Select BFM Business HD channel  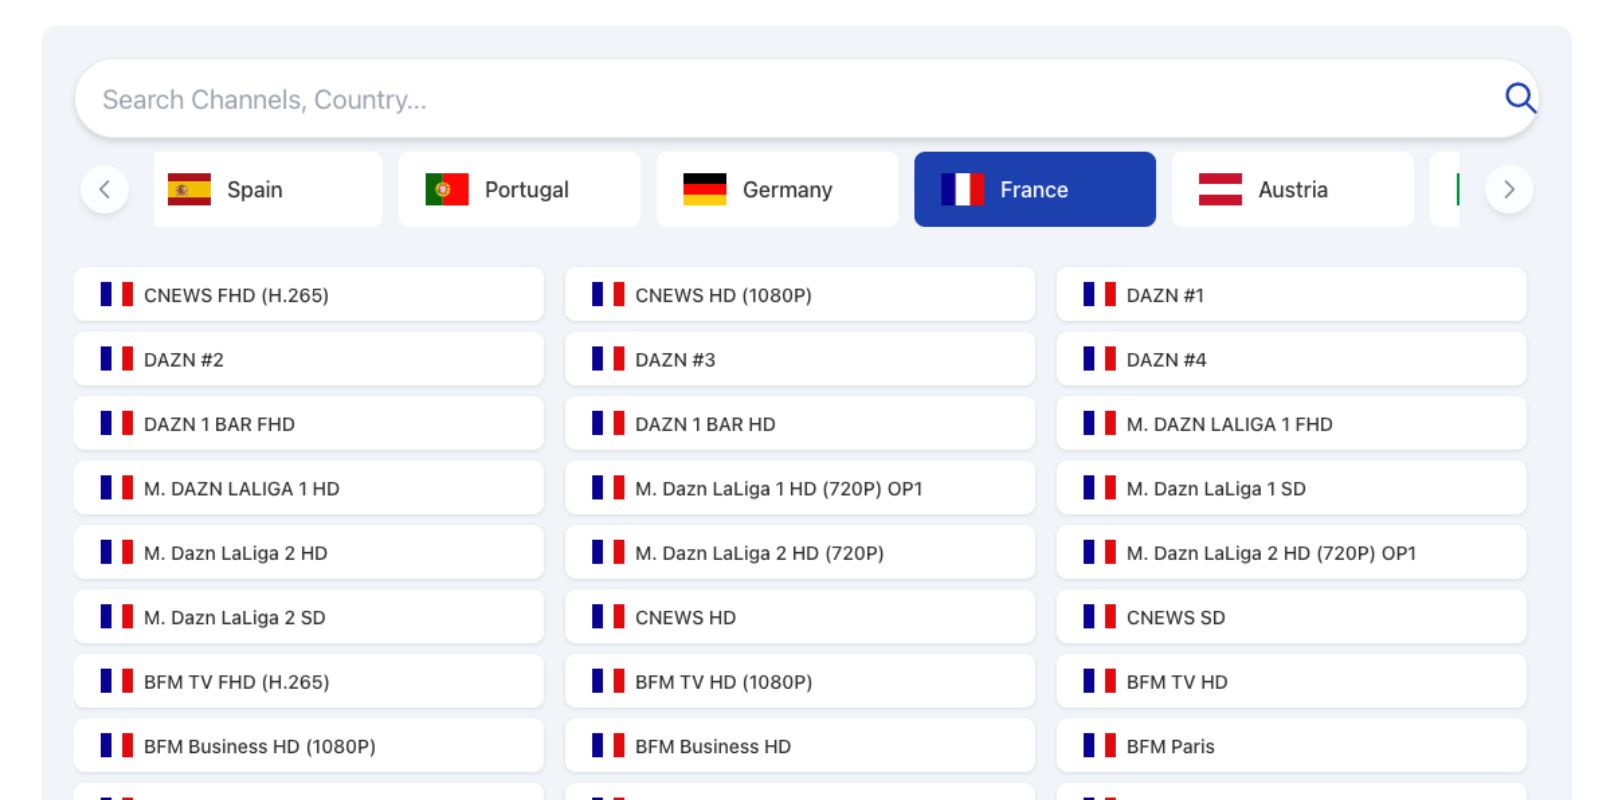pos(799,746)
